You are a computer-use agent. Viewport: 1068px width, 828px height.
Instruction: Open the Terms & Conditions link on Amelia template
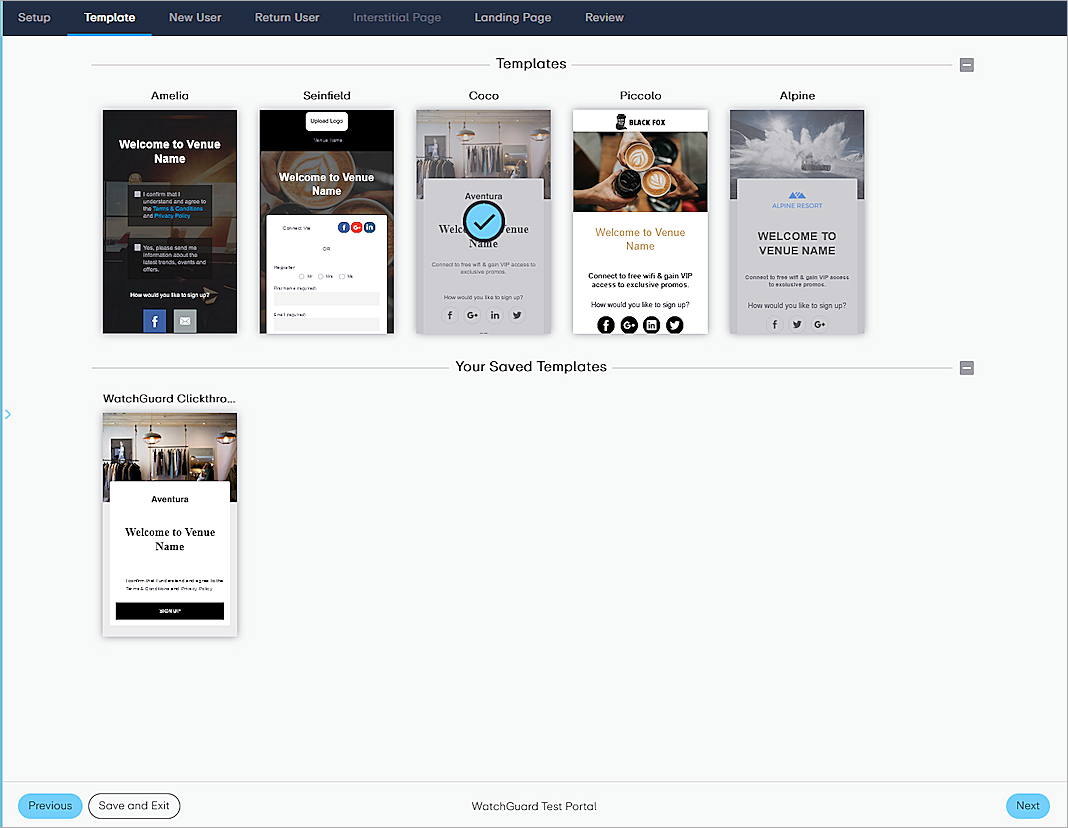pos(177,208)
